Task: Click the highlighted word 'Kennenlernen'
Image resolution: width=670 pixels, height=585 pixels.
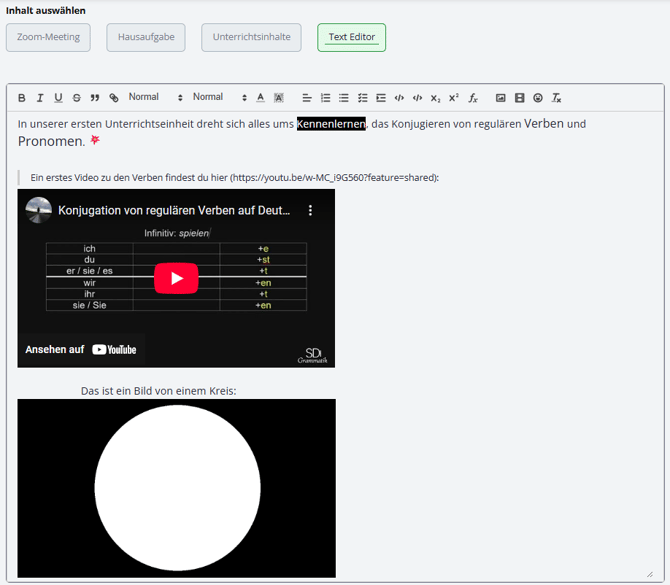Action: point(331,124)
